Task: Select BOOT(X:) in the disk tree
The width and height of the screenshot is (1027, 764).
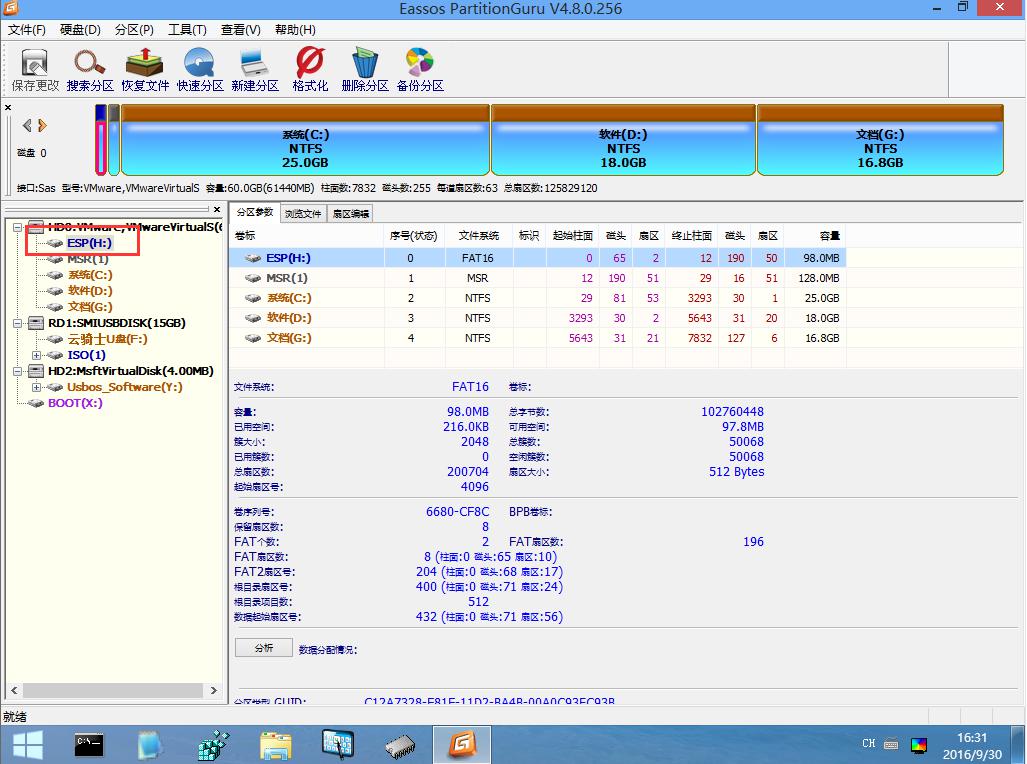Action: [x=75, y=403]
